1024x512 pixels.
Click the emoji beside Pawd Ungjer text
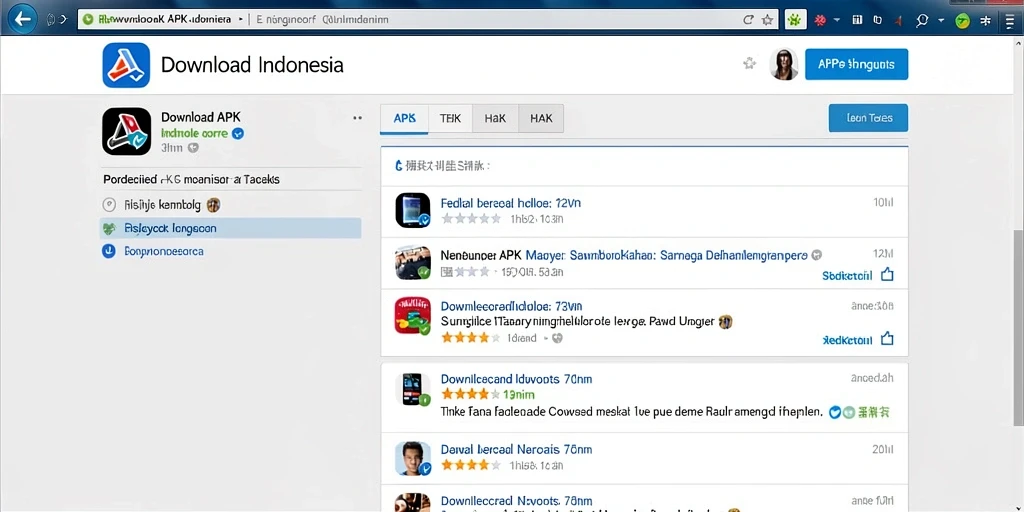pos(725,321)
